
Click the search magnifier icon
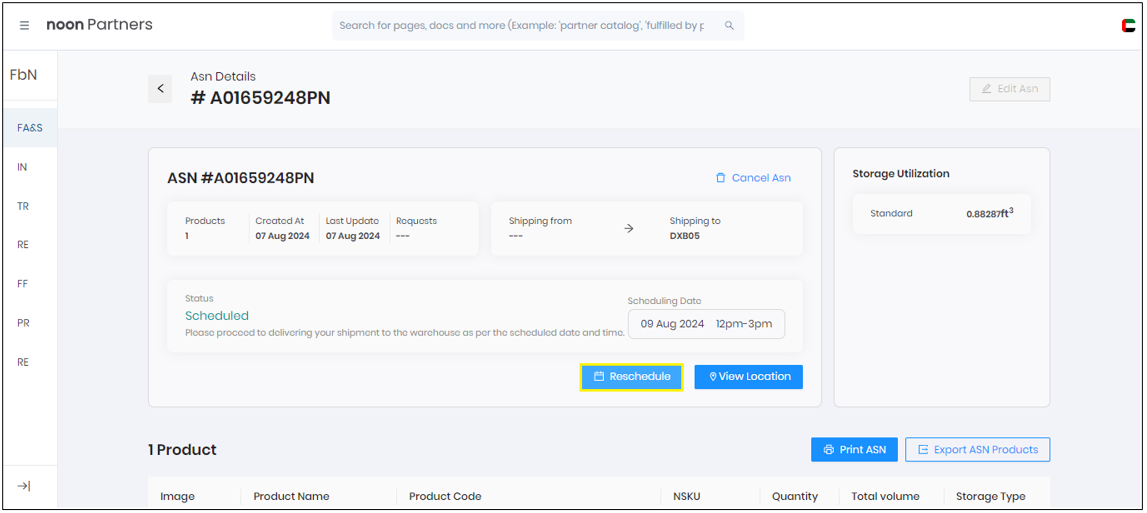tap(729, 25)
